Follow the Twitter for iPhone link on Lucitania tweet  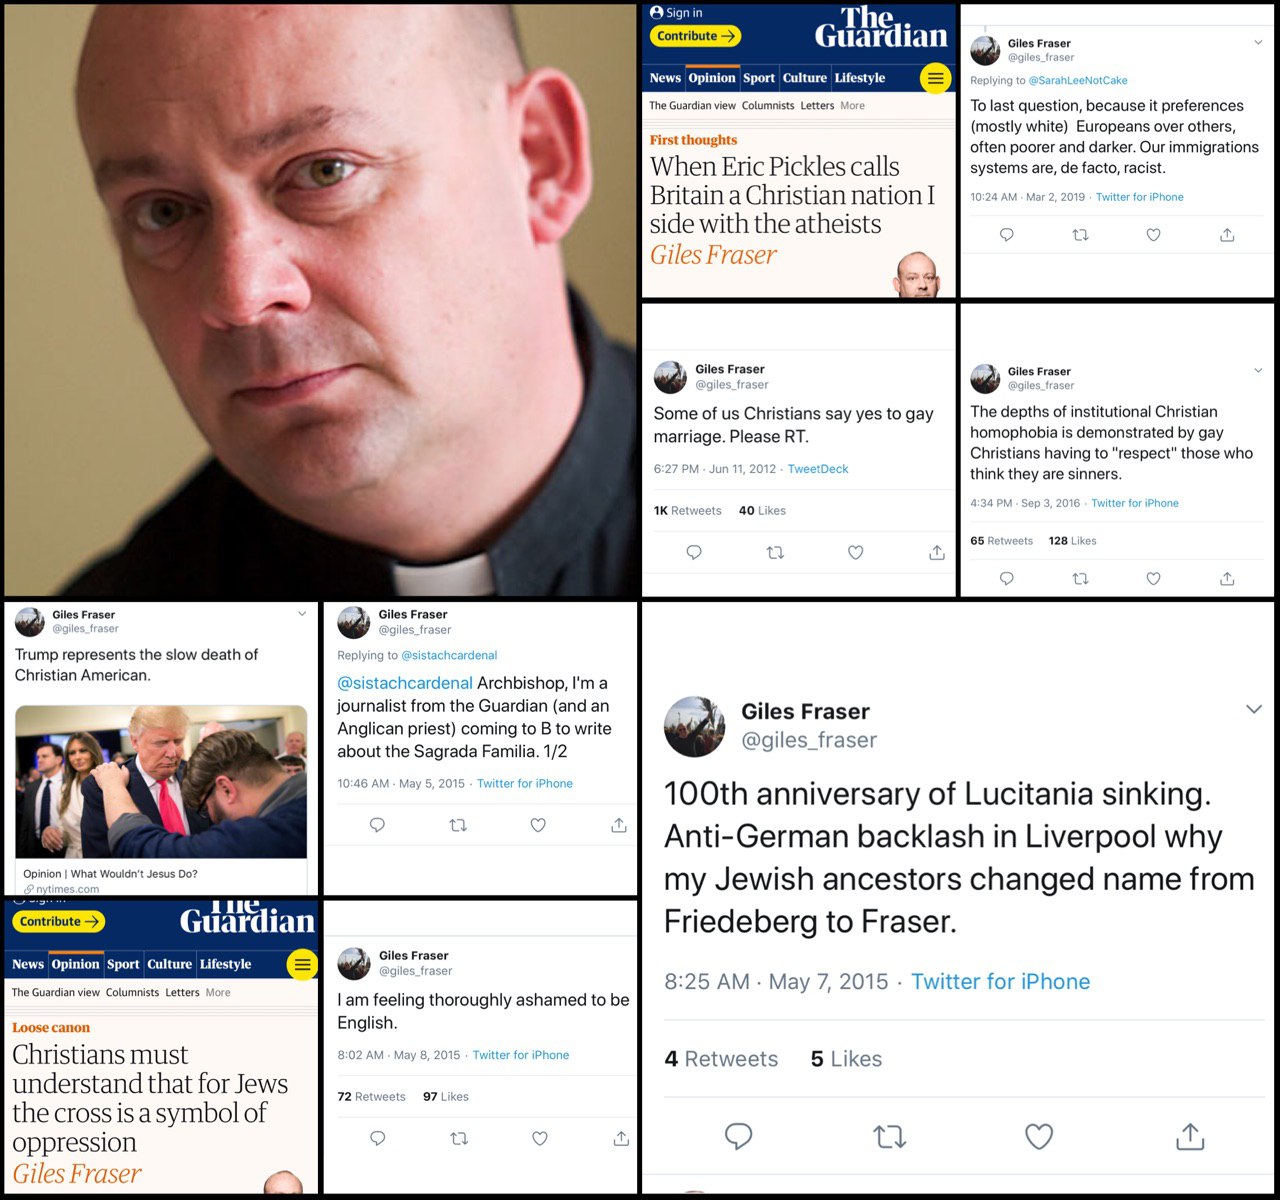[1000, 981]
